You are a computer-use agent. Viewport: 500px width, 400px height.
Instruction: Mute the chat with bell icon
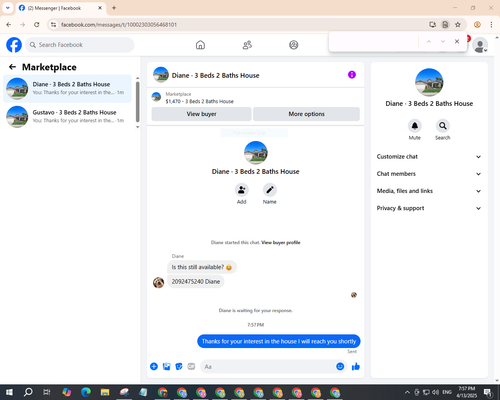click(x=415, y=126)
